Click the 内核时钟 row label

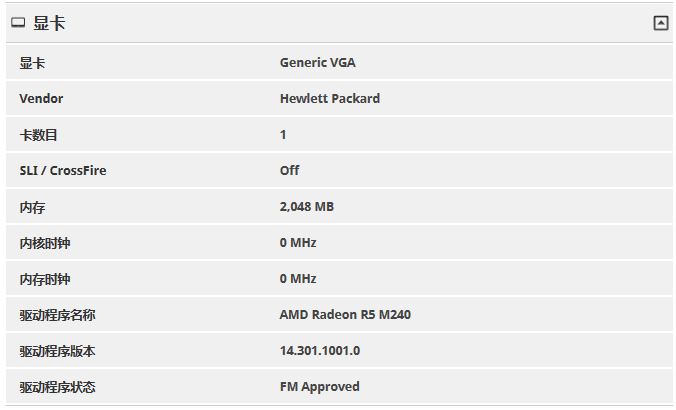point(45,243)
